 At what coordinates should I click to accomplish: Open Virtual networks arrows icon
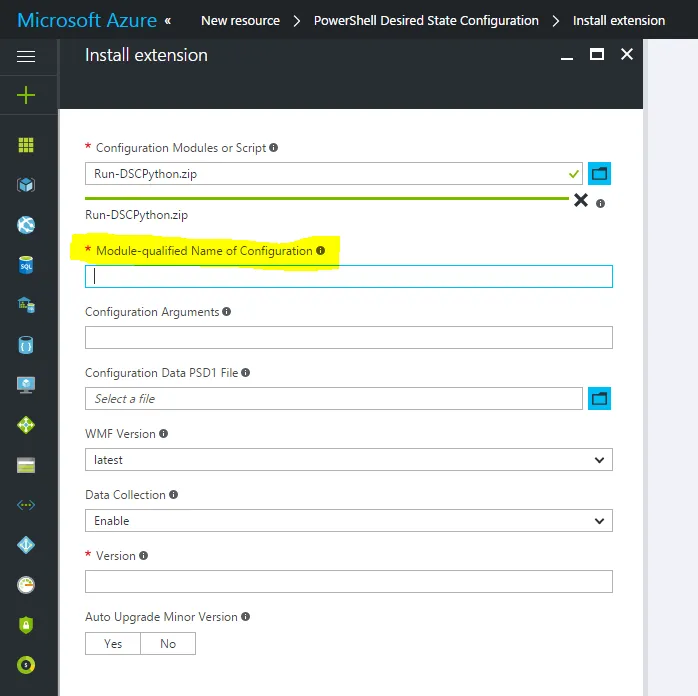pyautogui.click(x=26, y=505)
